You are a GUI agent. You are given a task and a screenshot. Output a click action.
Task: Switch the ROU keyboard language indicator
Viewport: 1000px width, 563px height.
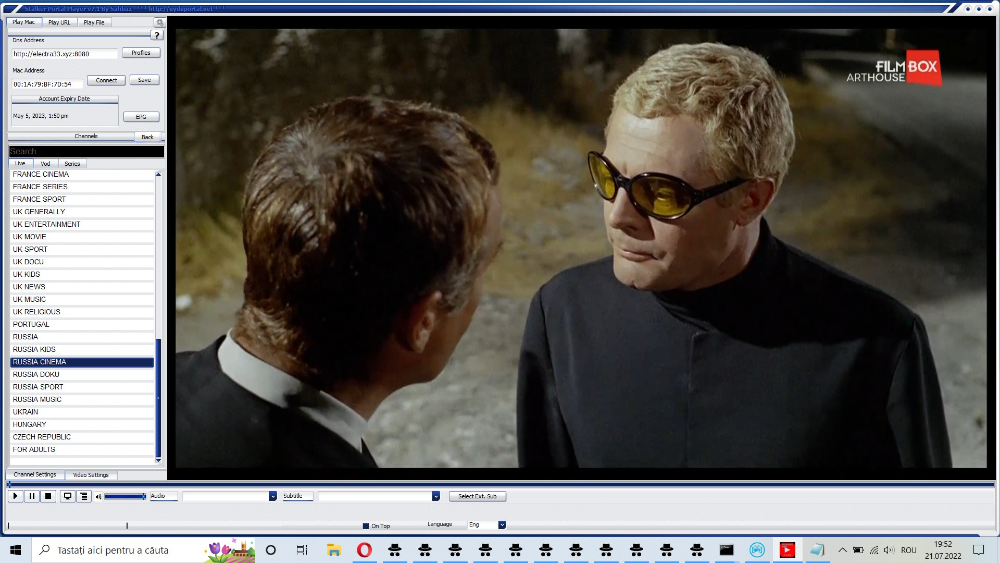909,550
